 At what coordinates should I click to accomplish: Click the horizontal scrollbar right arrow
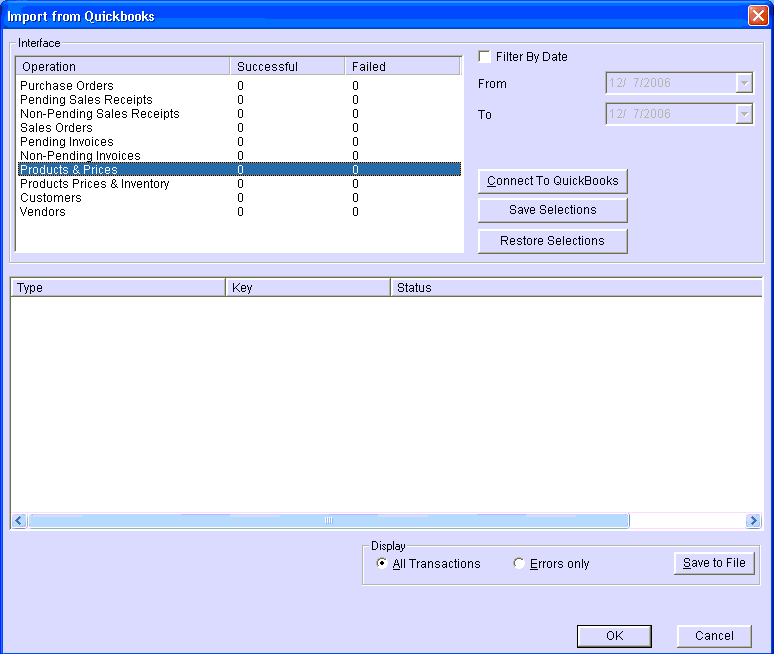tap(753, 520)
